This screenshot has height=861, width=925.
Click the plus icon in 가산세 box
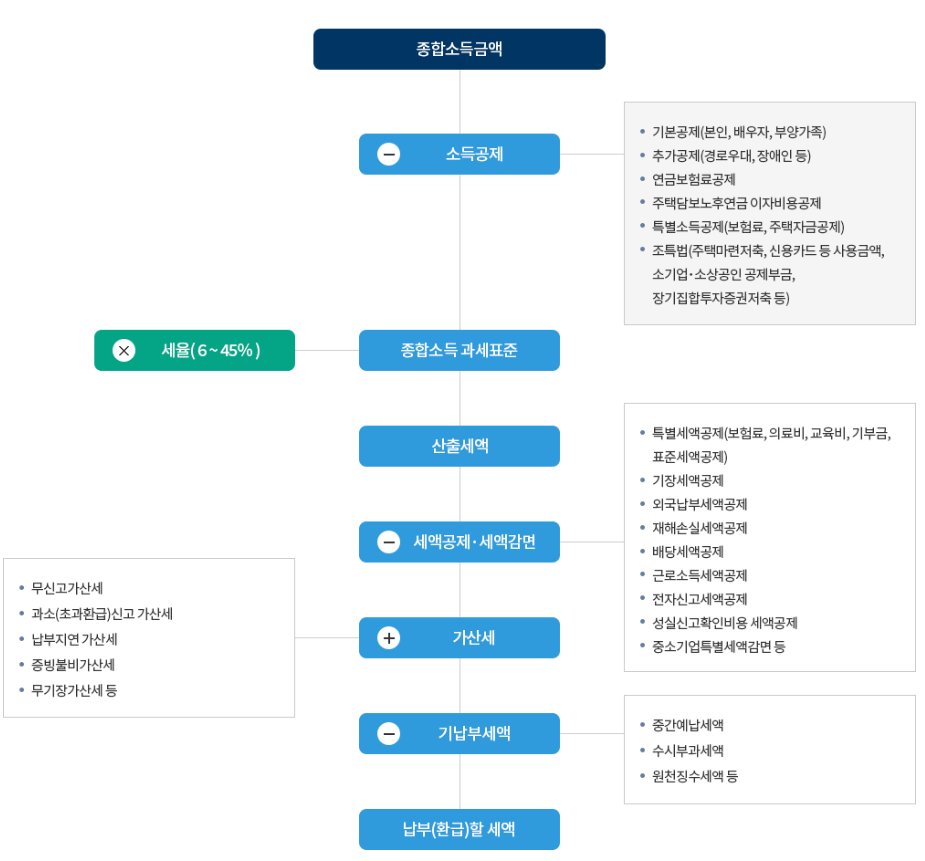pos(389,637)
